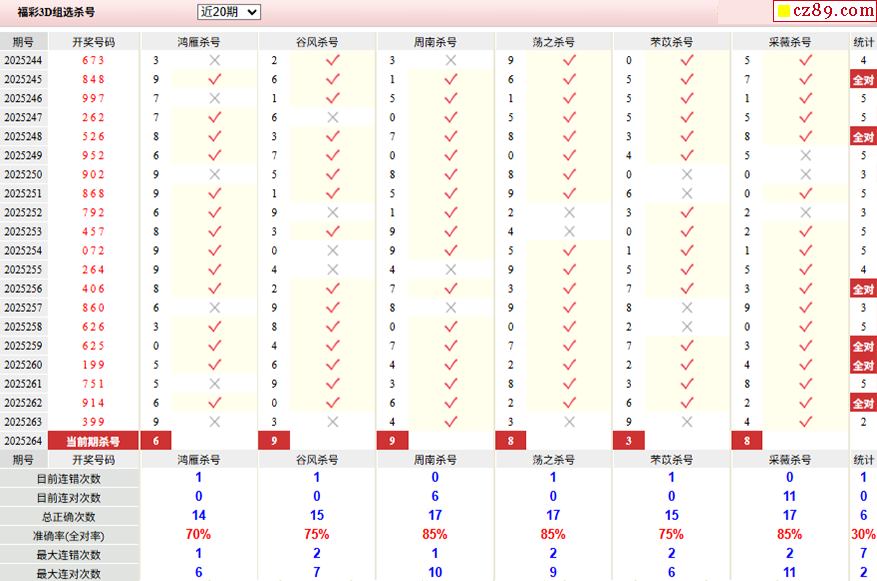Screen dimensions: 877x581
Task: Click the check mark for 鸿雁杀号 in row 2025245
Action: [214, 79]
